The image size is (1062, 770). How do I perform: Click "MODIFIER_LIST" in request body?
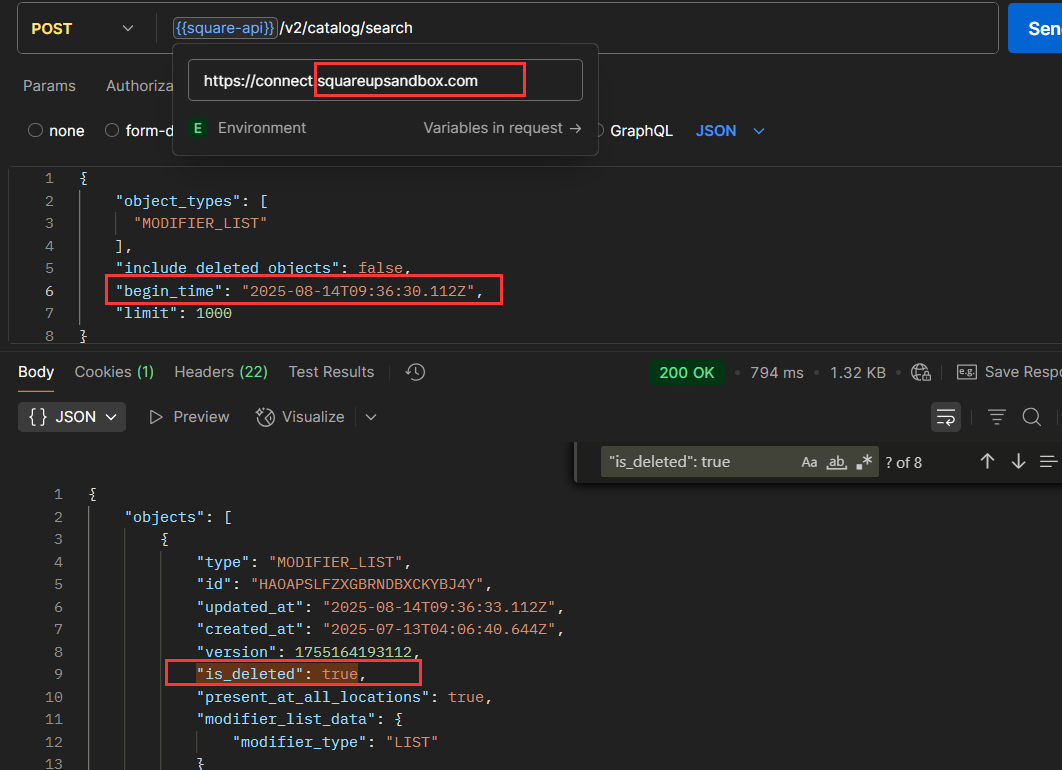coord(200,223)
